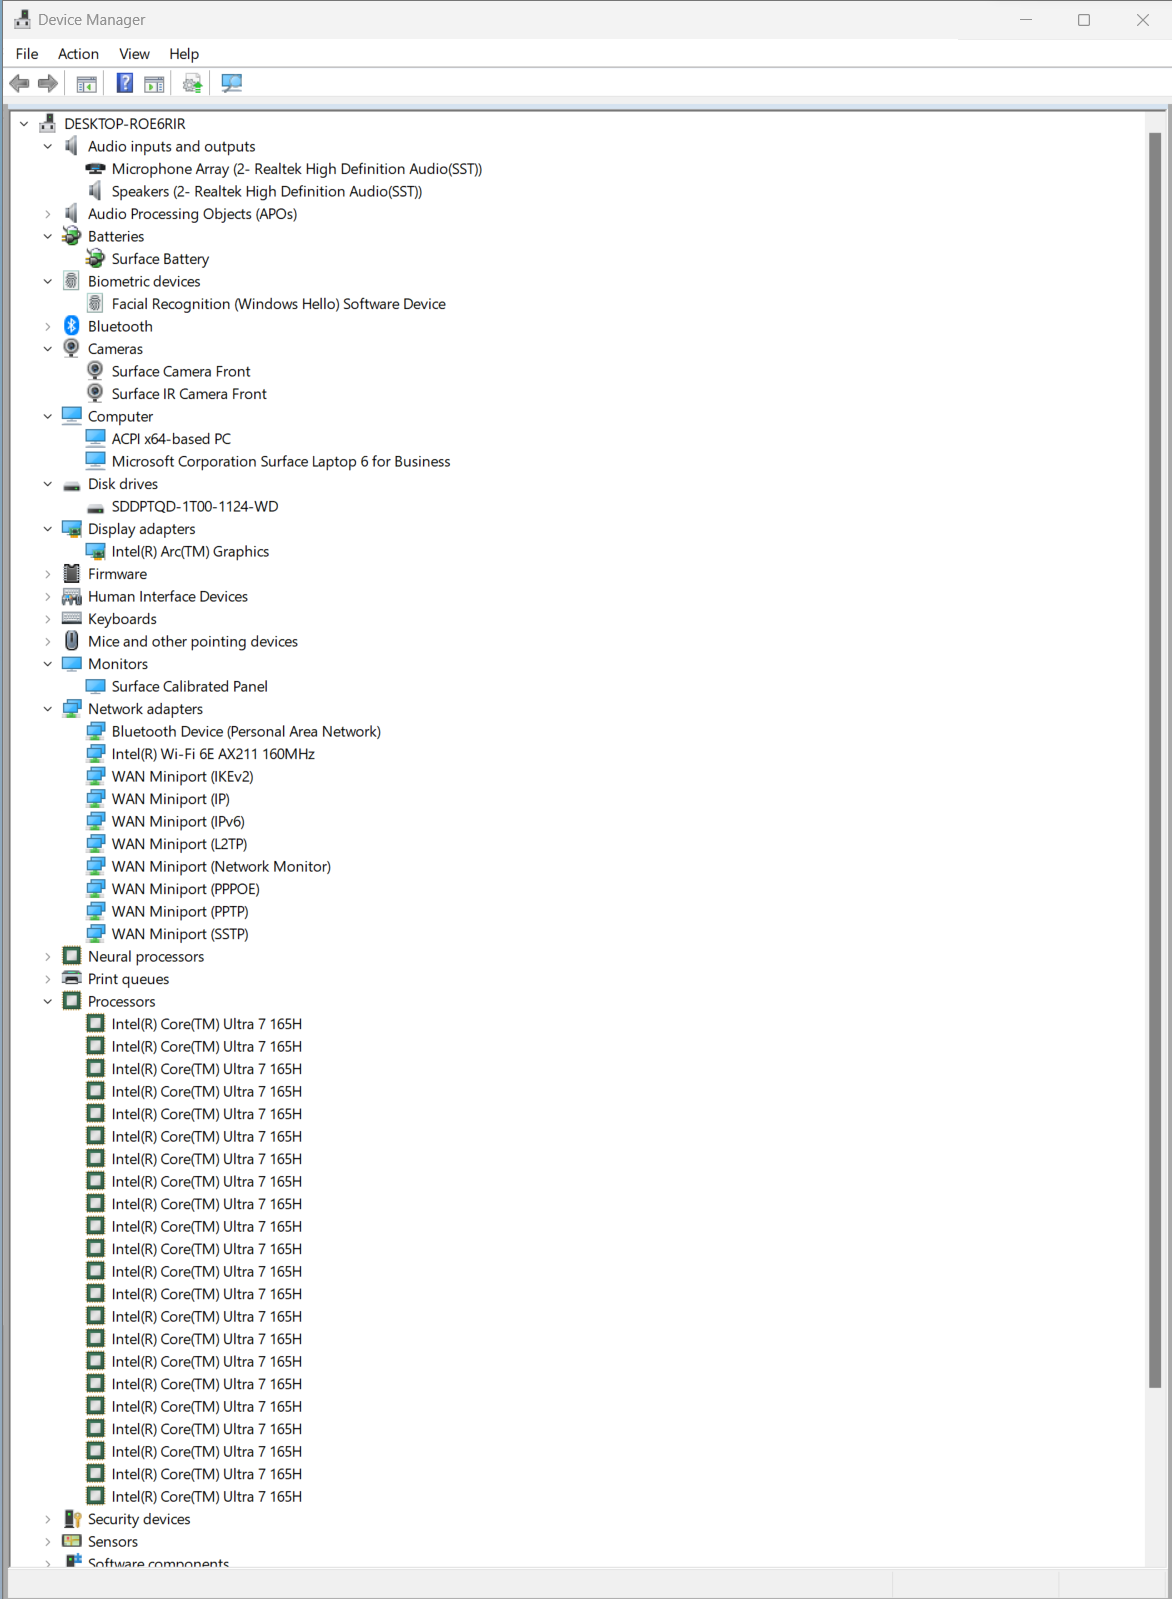Select WAN Miniport (IPv6)
Image resolution: width=1172 pixels, height=1599 pixels.
click(178, 822)
